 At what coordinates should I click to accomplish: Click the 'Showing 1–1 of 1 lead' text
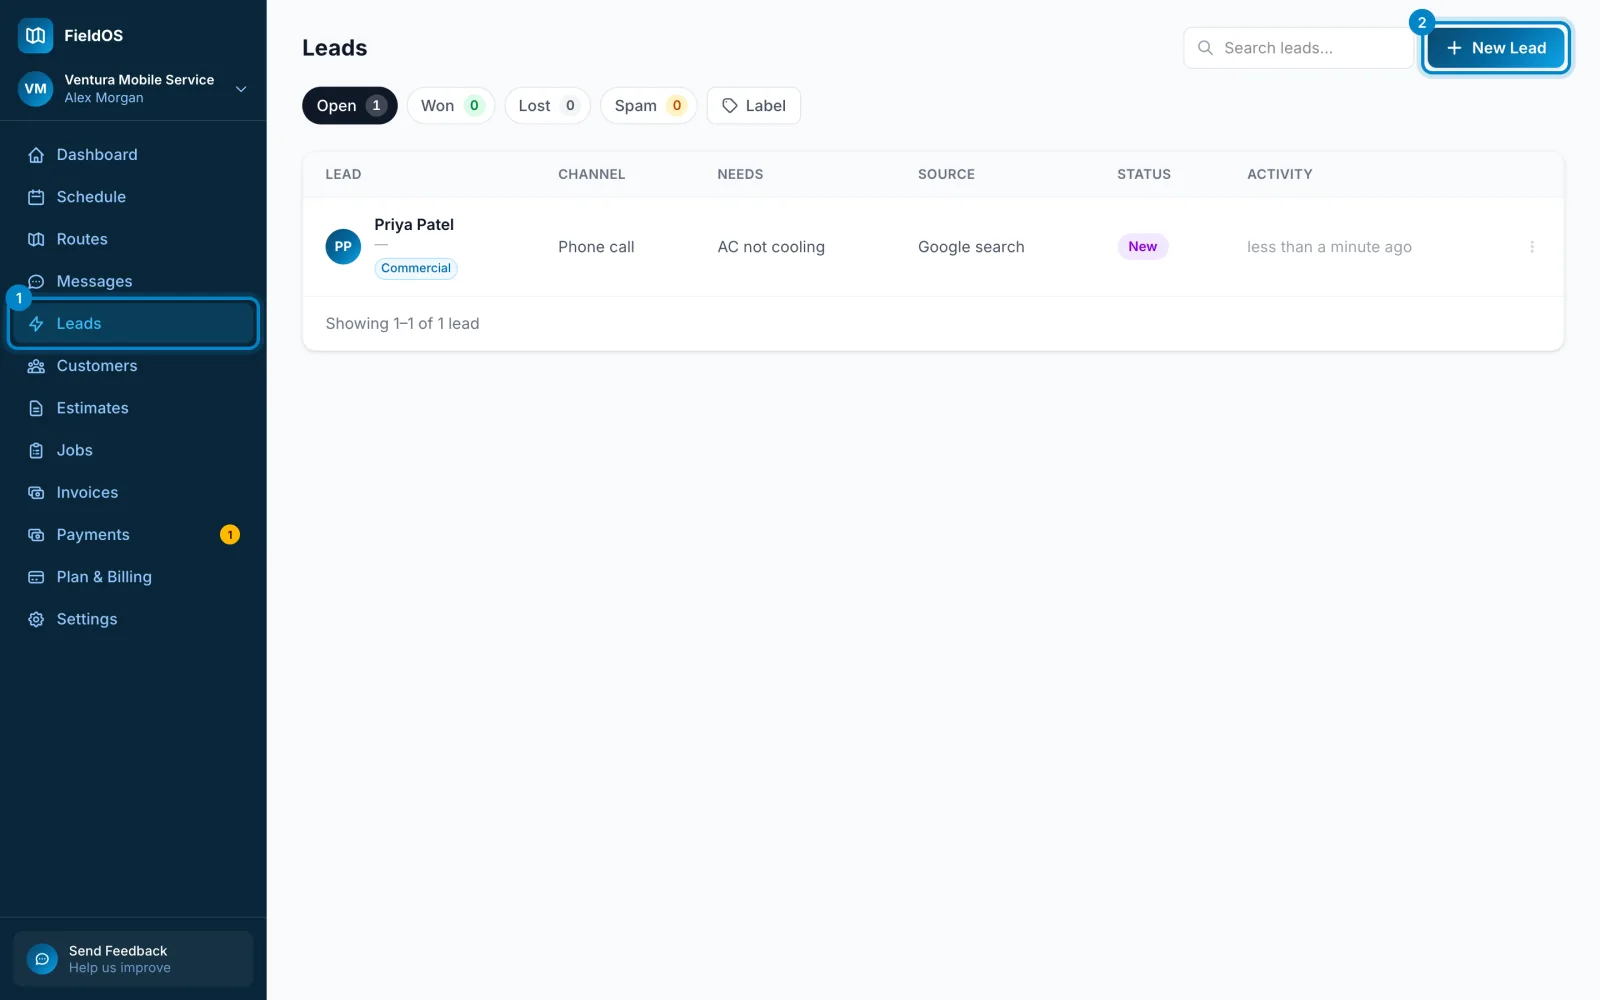pyautogui.click(x=402, y=324)
